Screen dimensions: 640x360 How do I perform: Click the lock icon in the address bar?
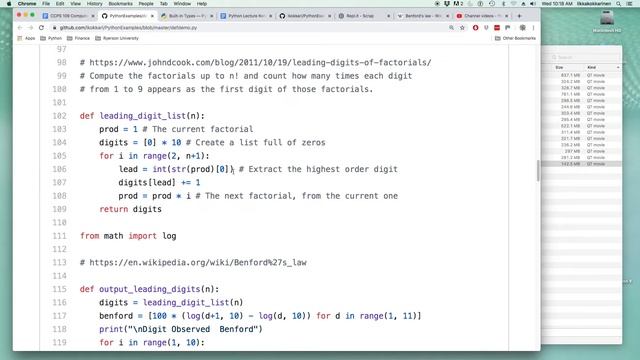pyautogui.click(x=54, y=28)
